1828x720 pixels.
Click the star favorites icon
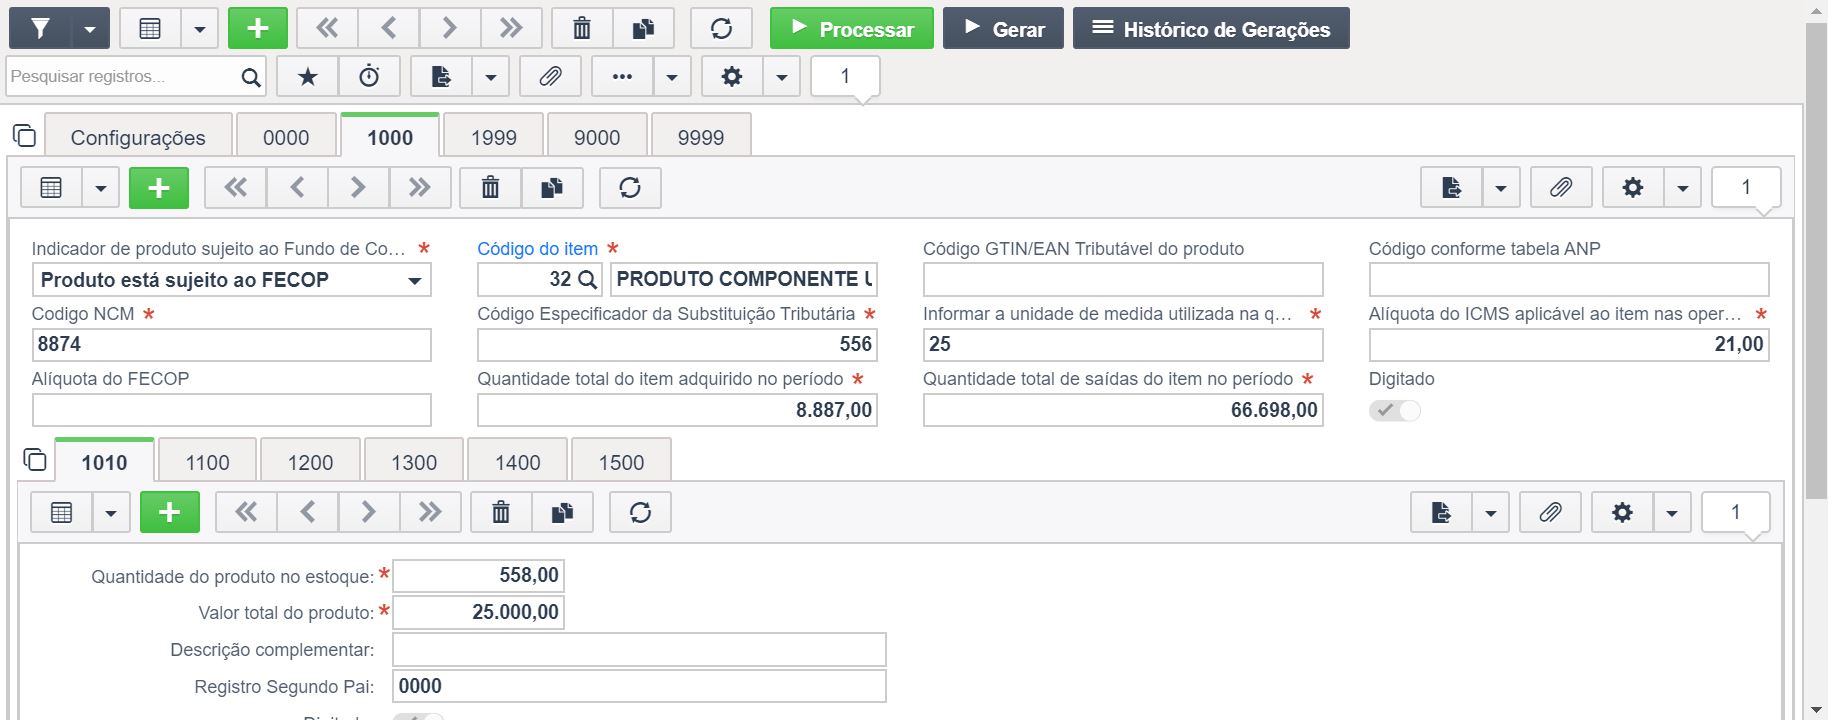click(308, 77)
